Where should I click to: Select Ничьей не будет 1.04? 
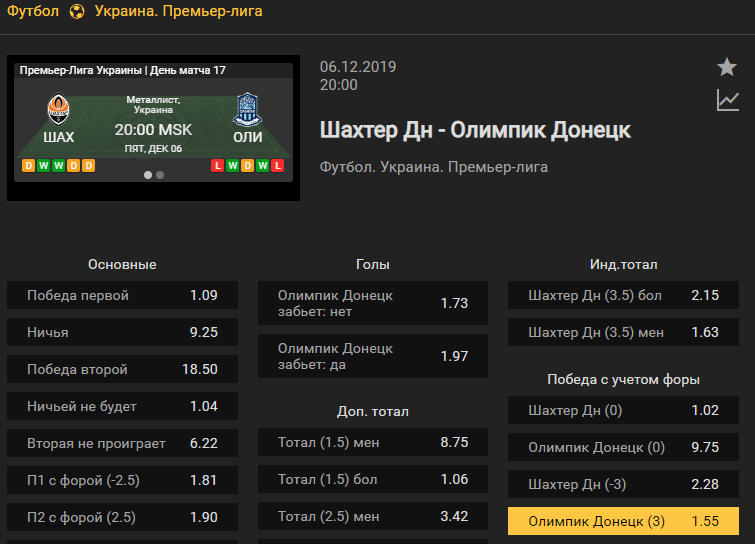pos(122,406)
